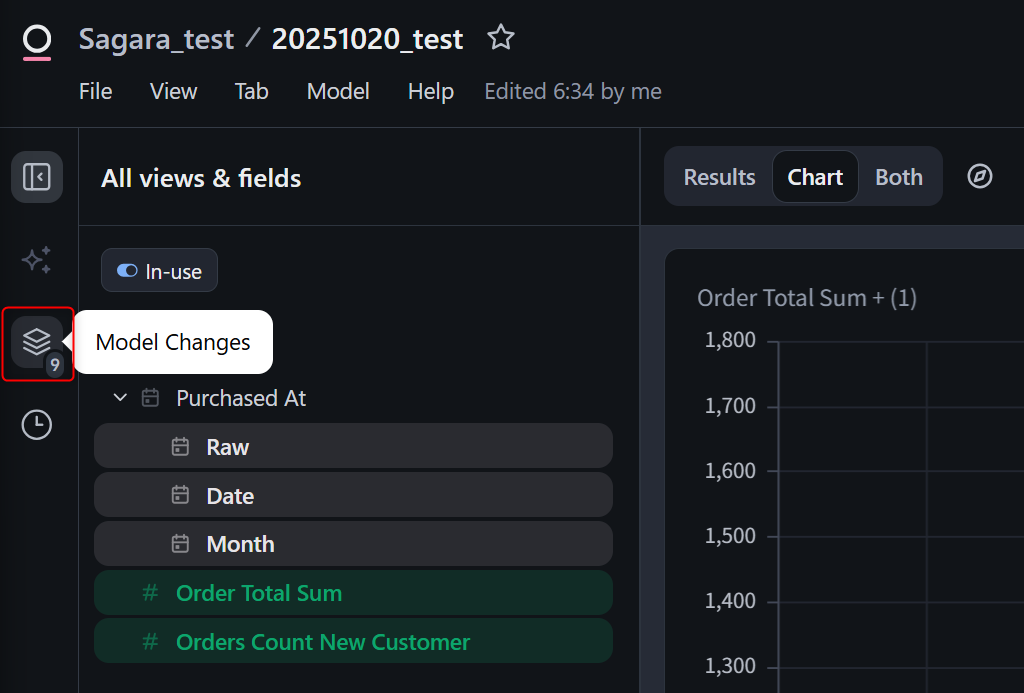The width and height of the screenshot is (1024, 693).
Task: Select the Order Total Sum measure
Action: (258, 593)
